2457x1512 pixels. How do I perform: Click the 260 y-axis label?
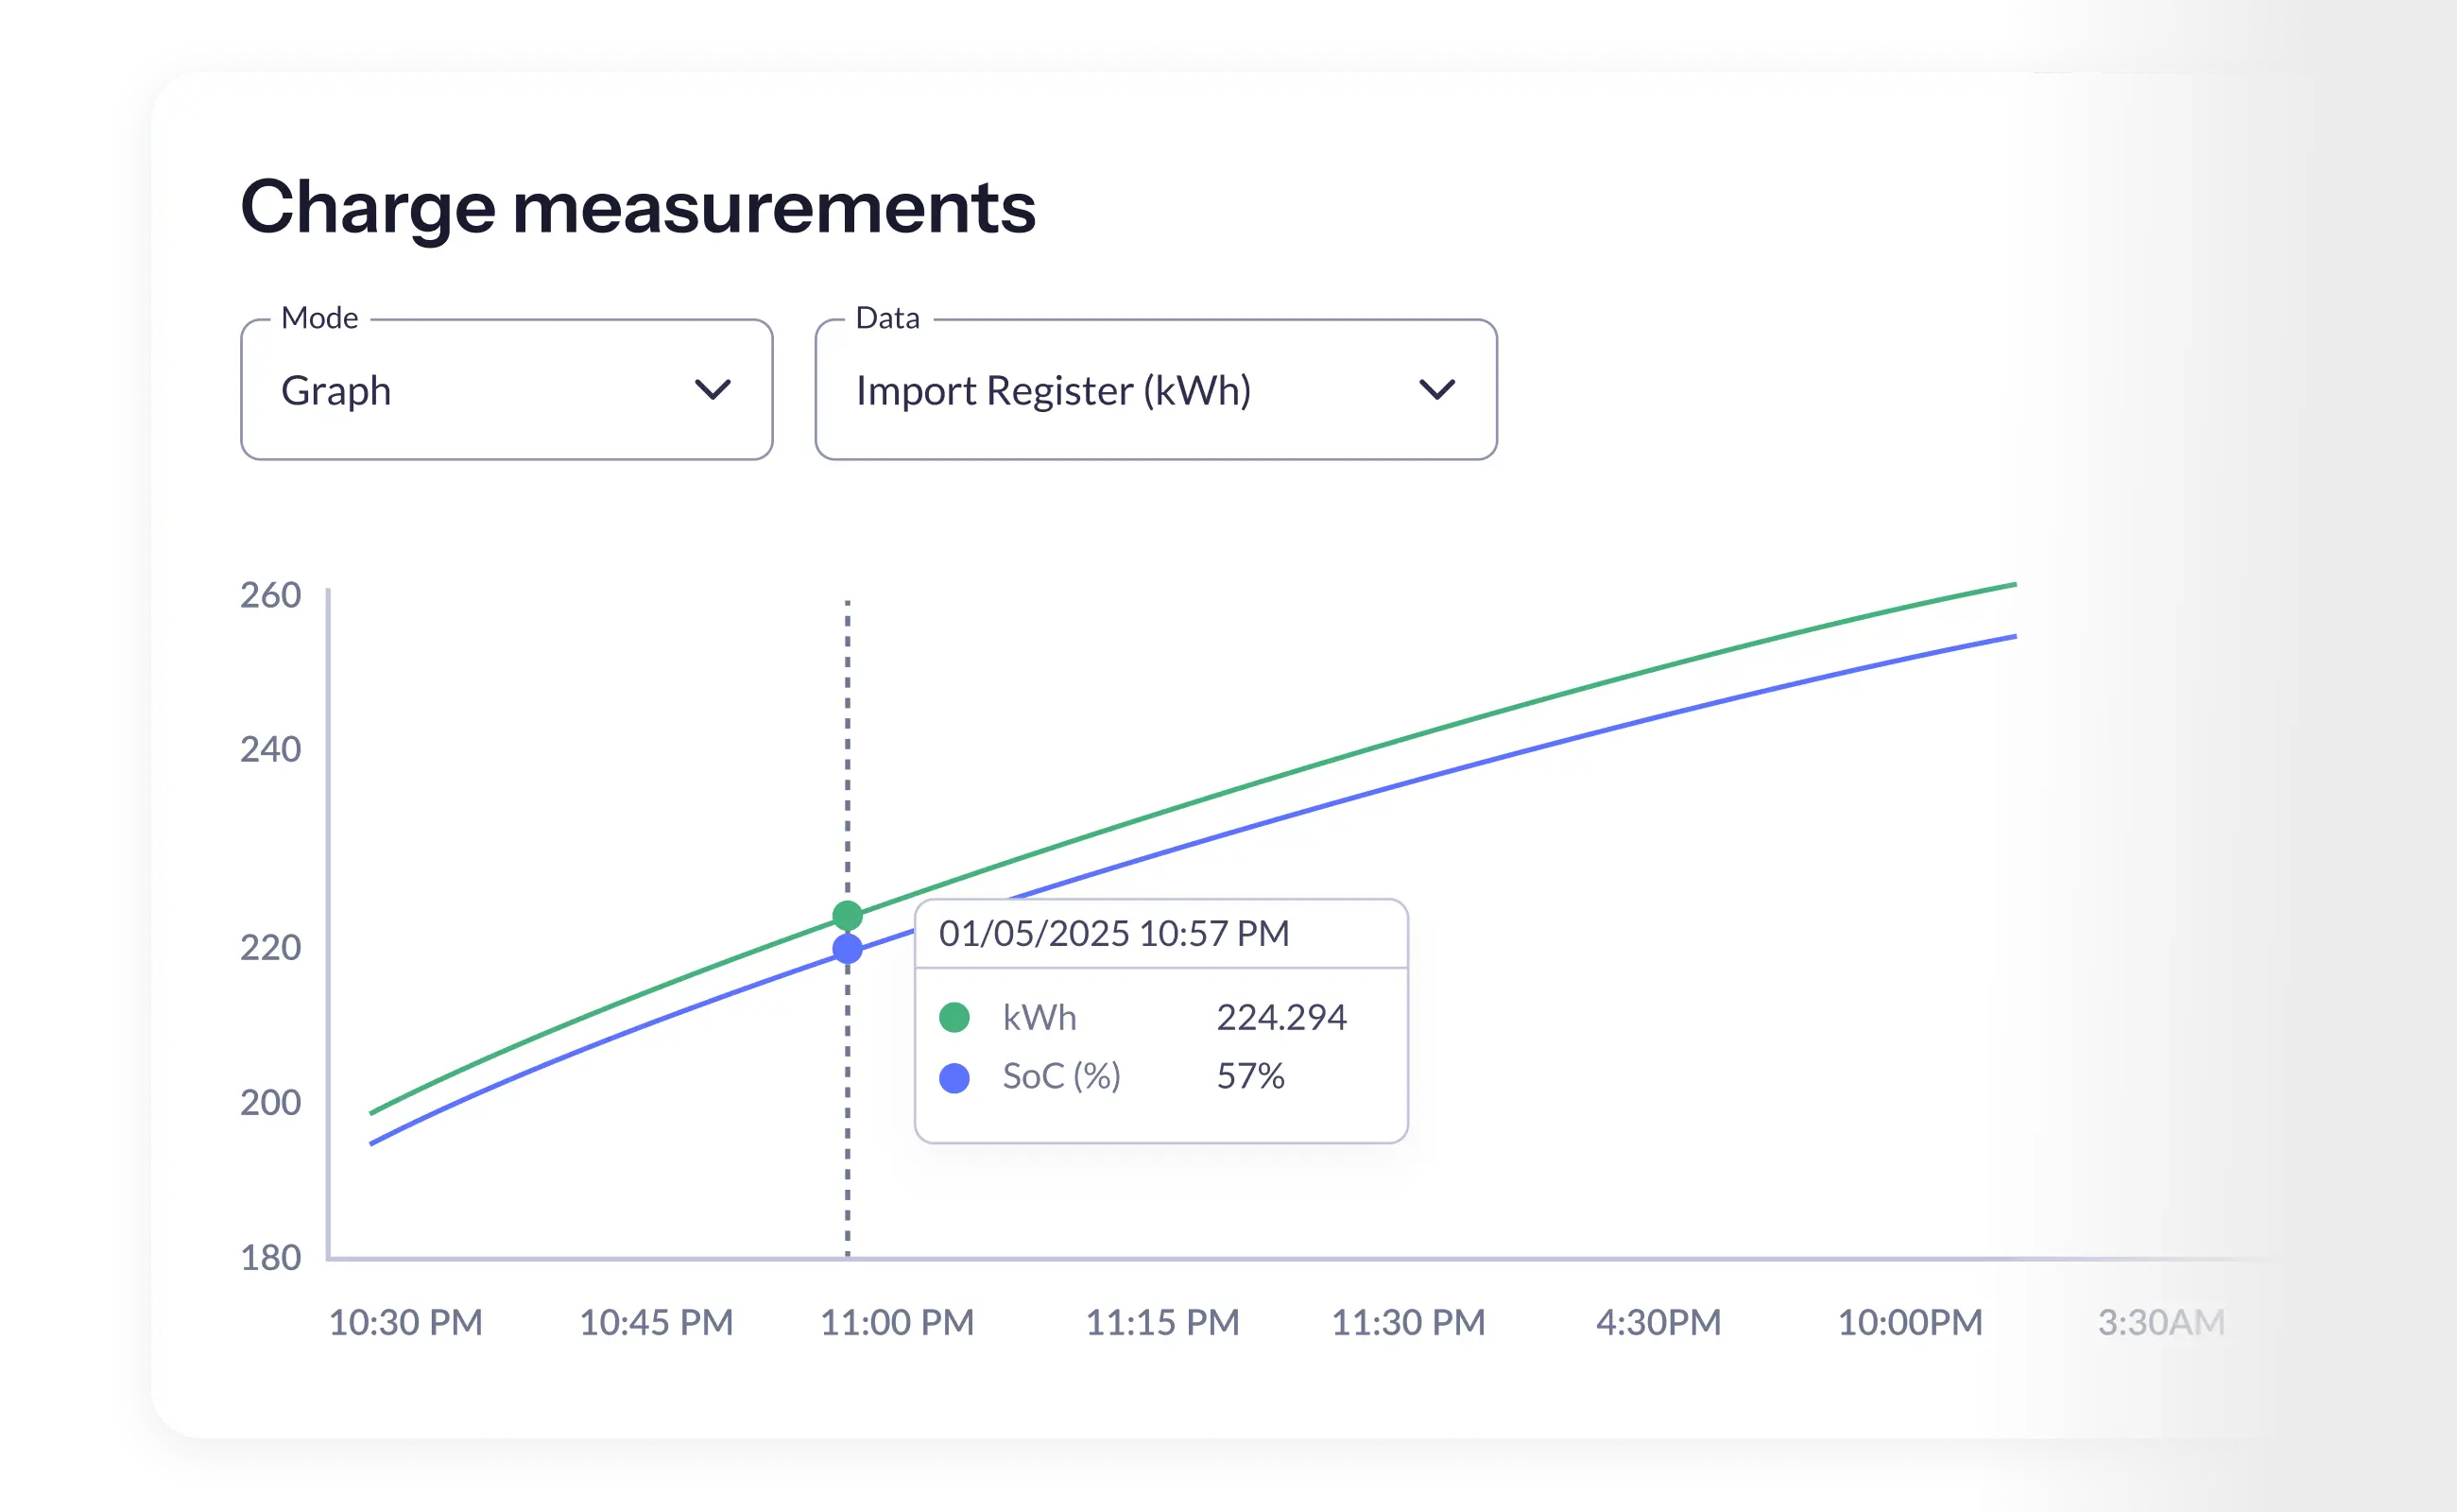click(270, 596)
